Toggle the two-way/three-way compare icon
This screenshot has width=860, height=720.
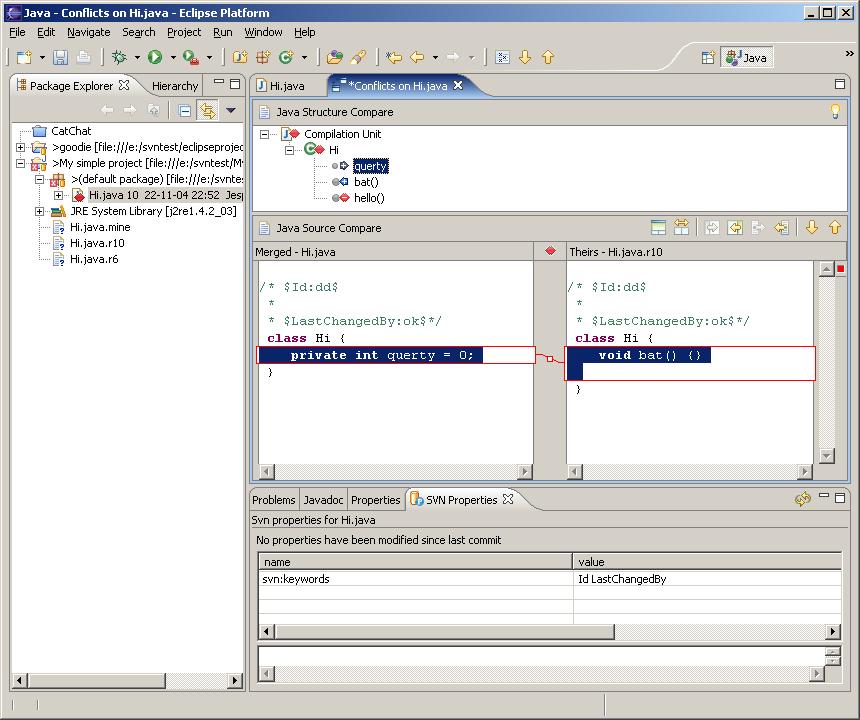pos(681,227)
